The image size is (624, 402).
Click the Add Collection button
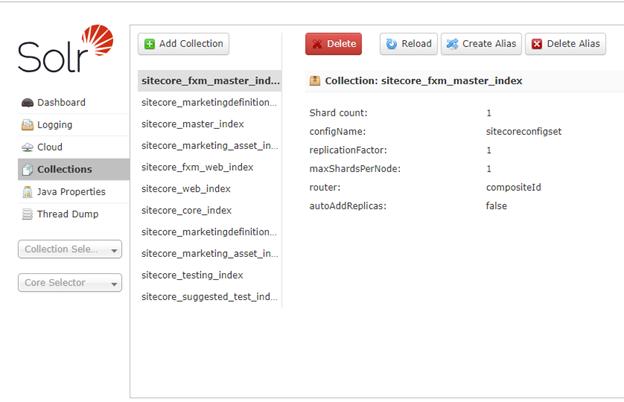point(183,44)
